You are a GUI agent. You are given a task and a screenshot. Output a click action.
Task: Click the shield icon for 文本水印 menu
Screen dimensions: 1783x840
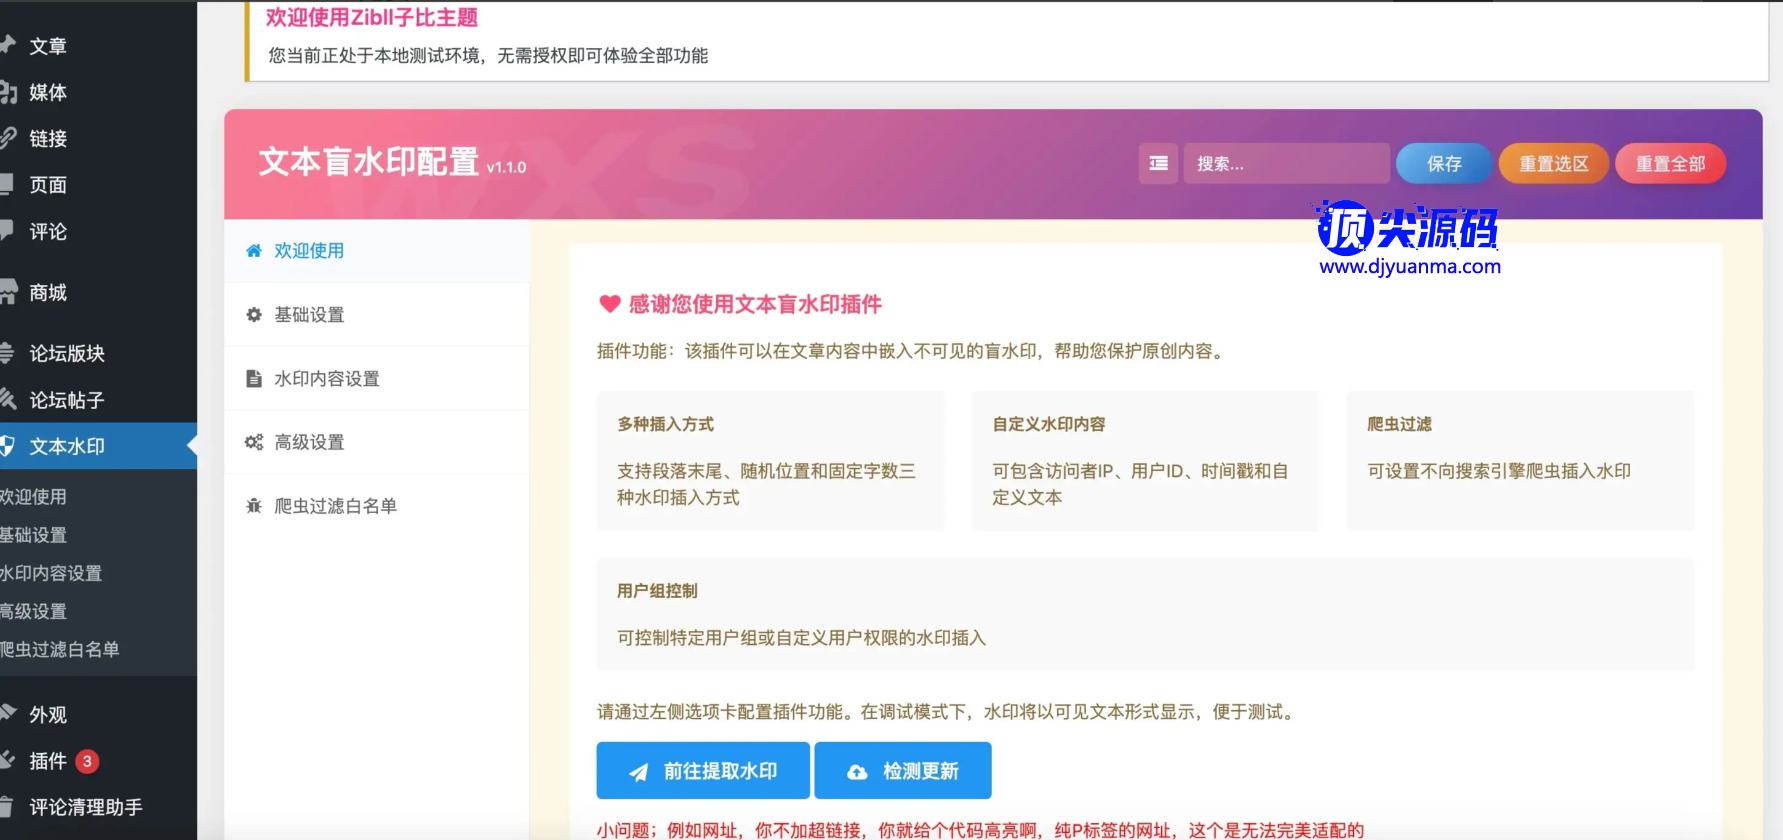coord(7,446)
